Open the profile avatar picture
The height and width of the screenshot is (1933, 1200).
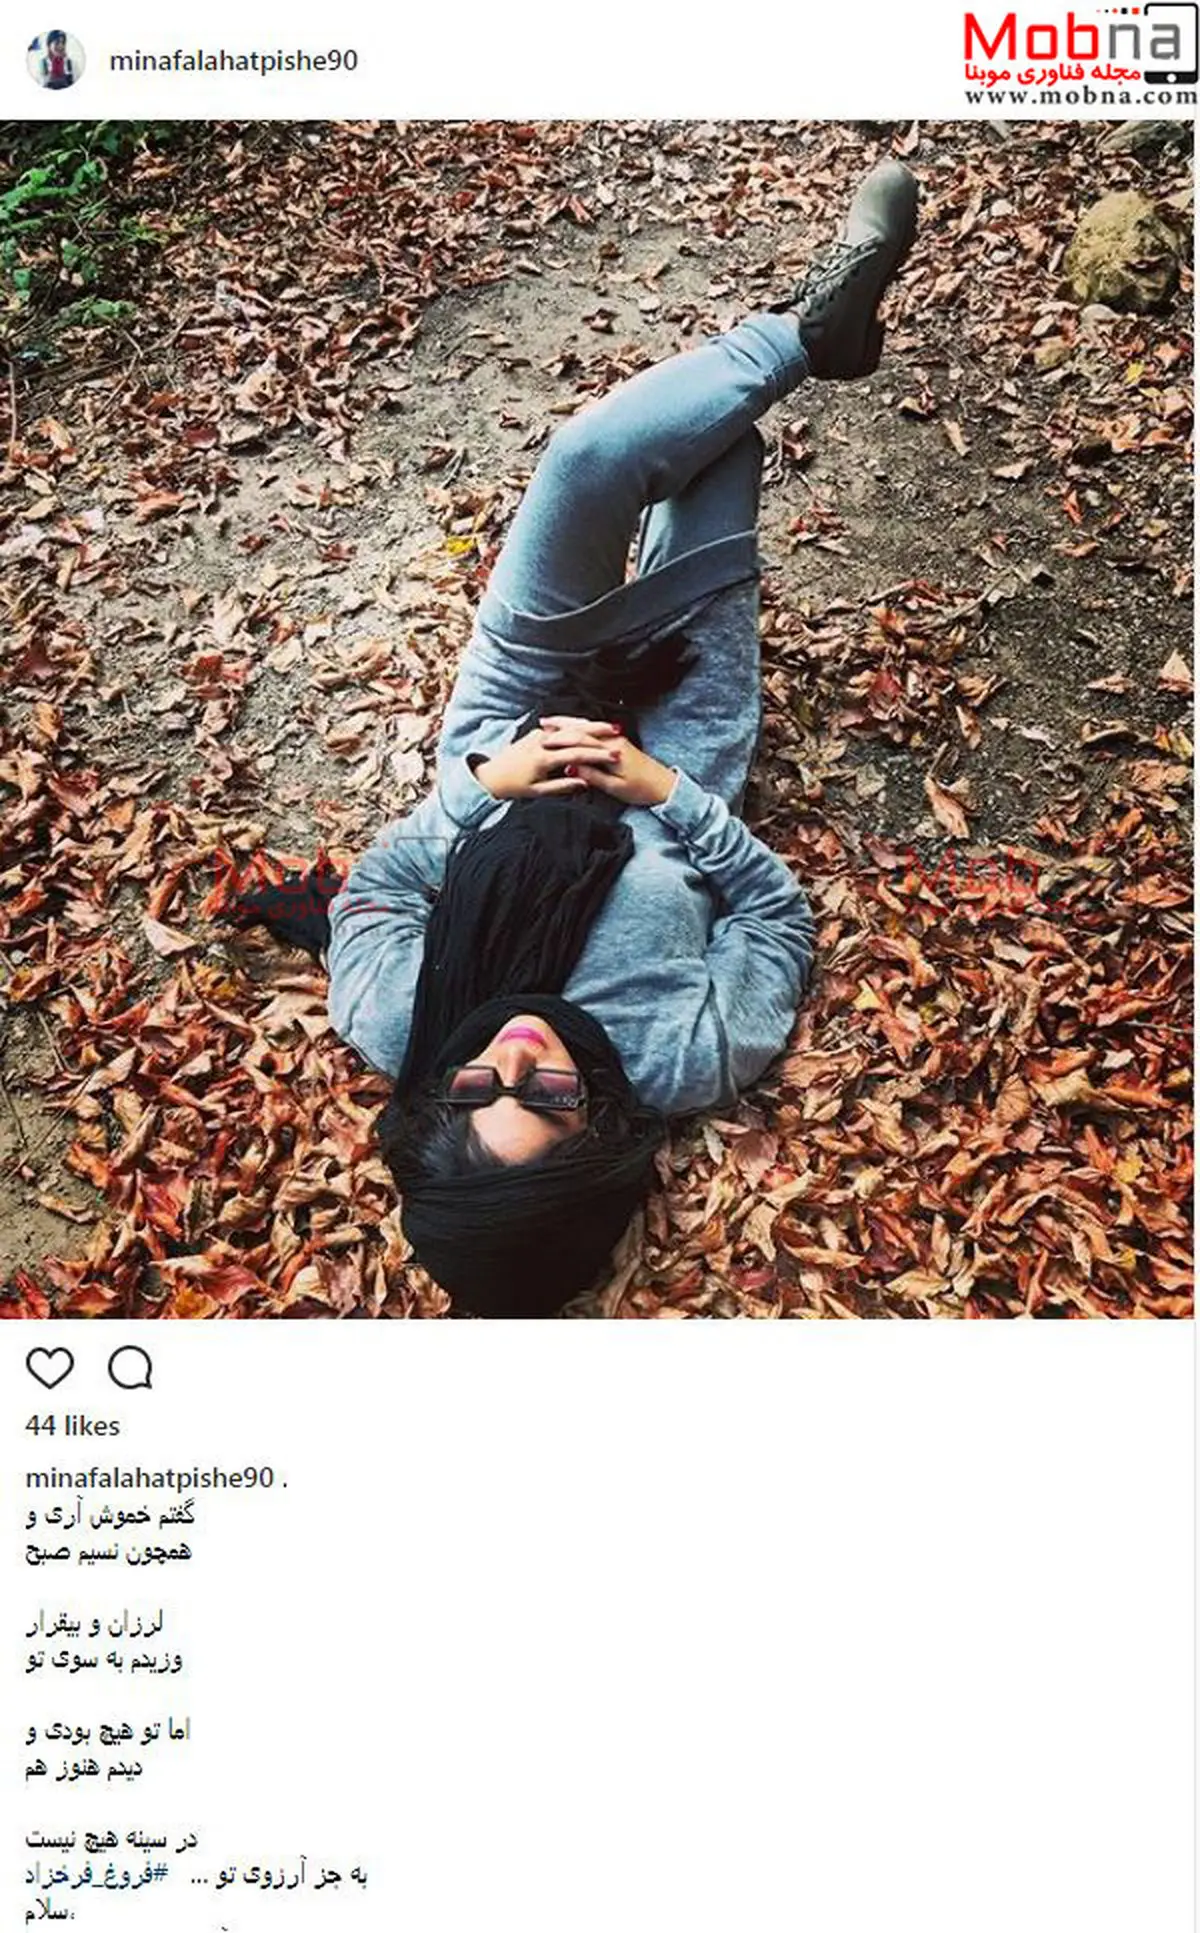[55, 60]
